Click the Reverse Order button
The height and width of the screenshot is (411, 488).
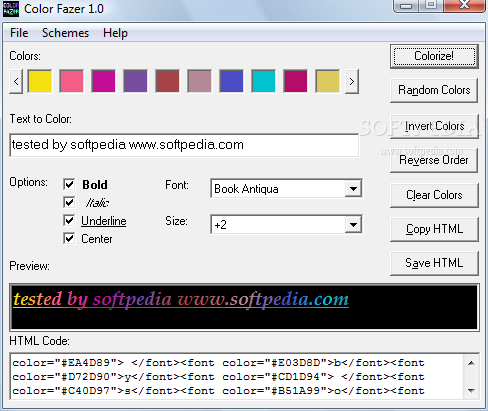(434, 160)
